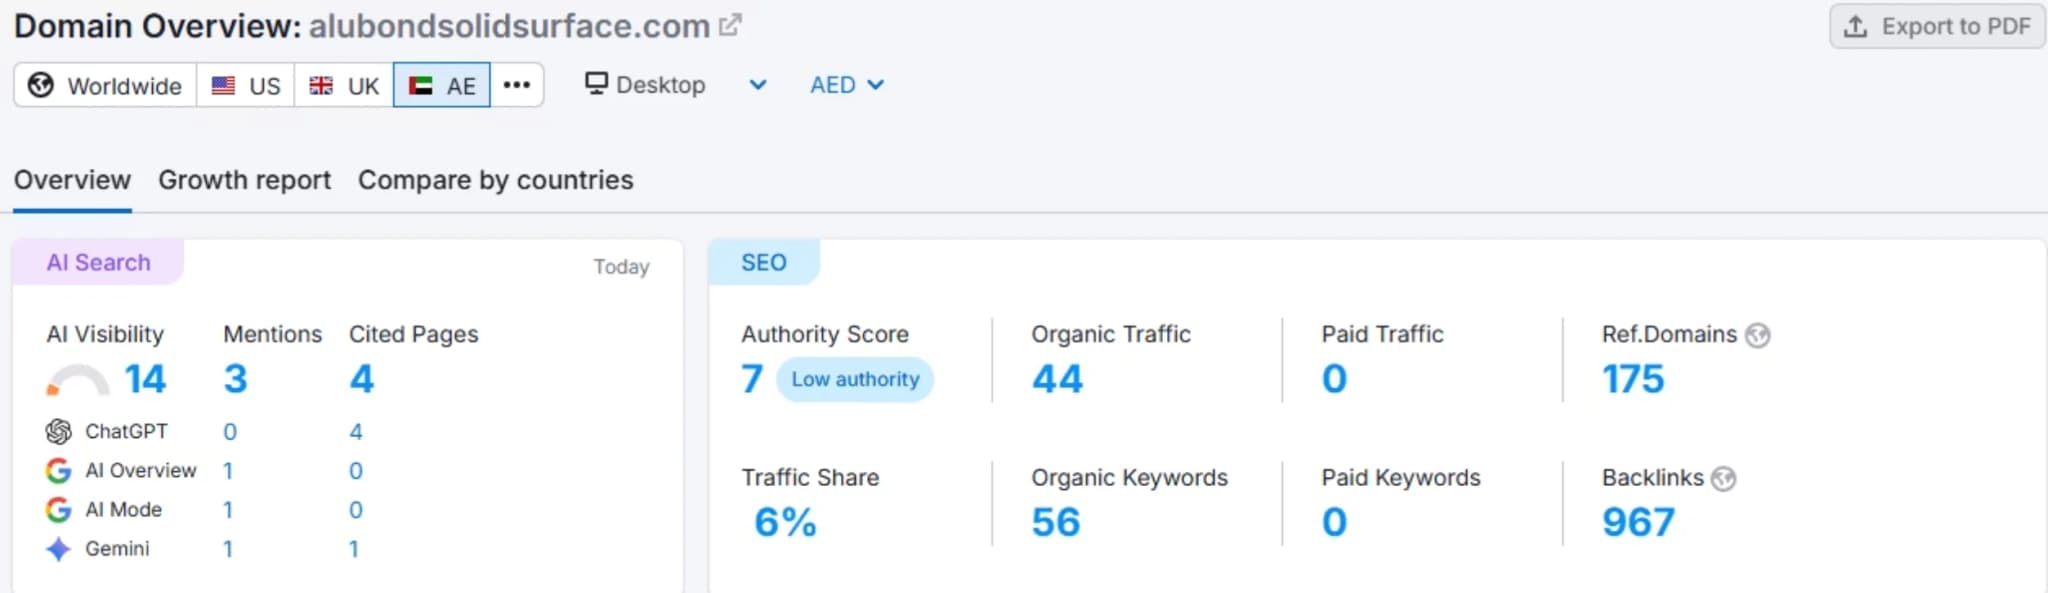The width and height of the screenshot is (2048, 593).
Task: Click the Authority Score heading
Action: click(825, 334)
